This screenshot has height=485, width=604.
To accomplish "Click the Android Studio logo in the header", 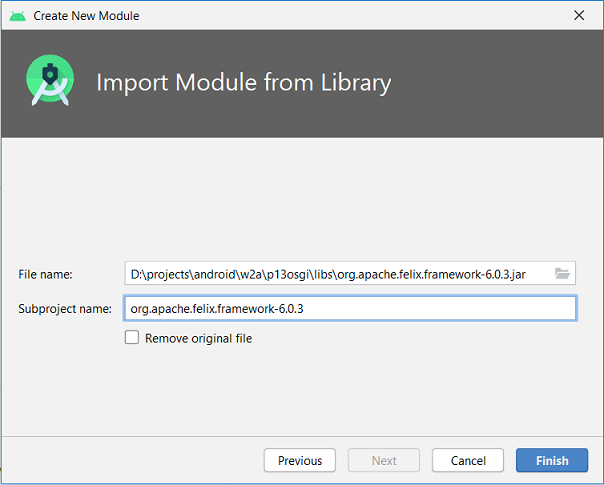I will [x=50, y=80].
